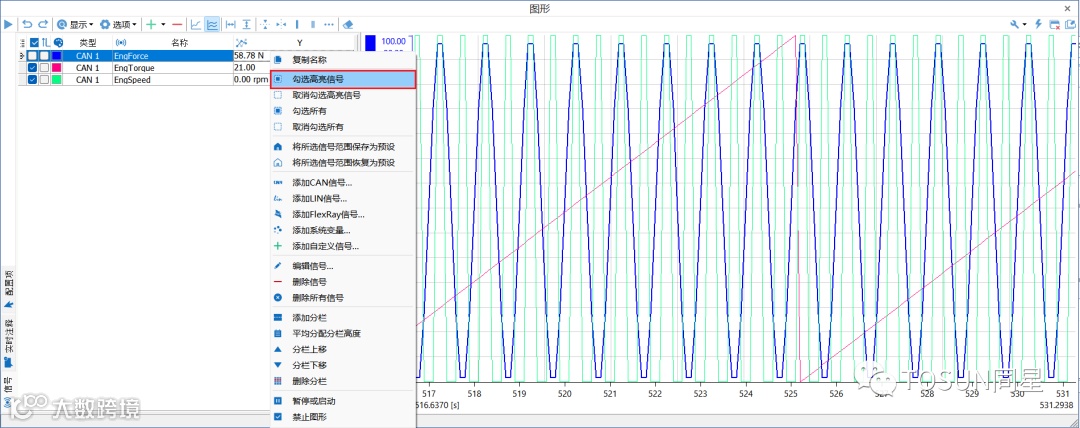Click the red minus remove-signal icon
Image resolution: width=1080 pixels, height=428 pixels.
coord(177,24)
